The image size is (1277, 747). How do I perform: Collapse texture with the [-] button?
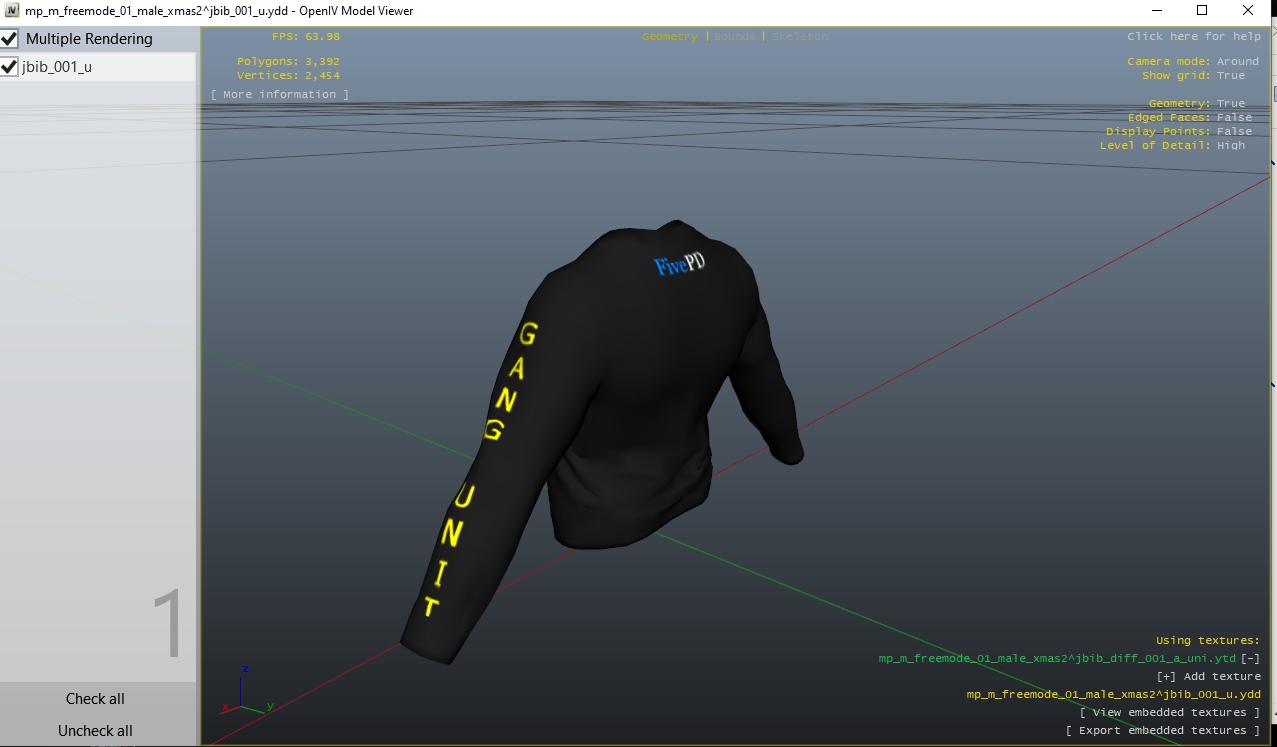click(1250, 658)
